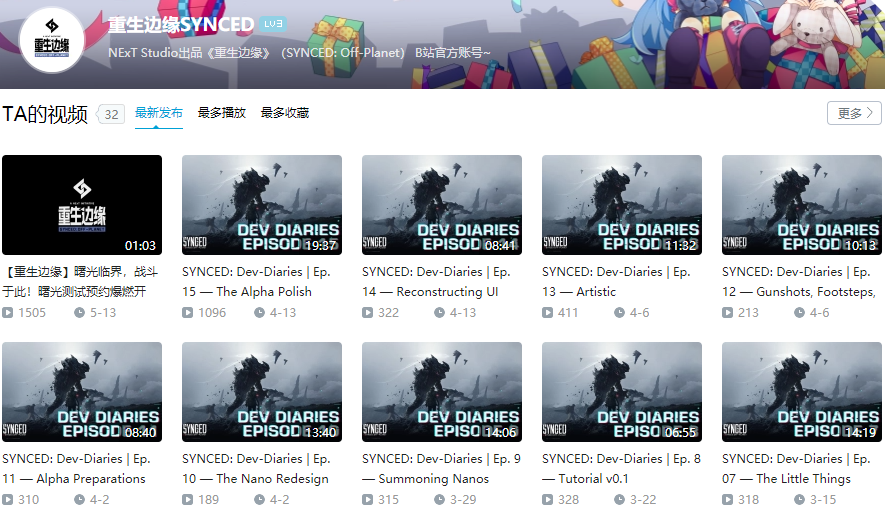Screen dimensions: 885x509
Task: Click the clock icon under Ep. 12
Action: click(x=799, y=313)
